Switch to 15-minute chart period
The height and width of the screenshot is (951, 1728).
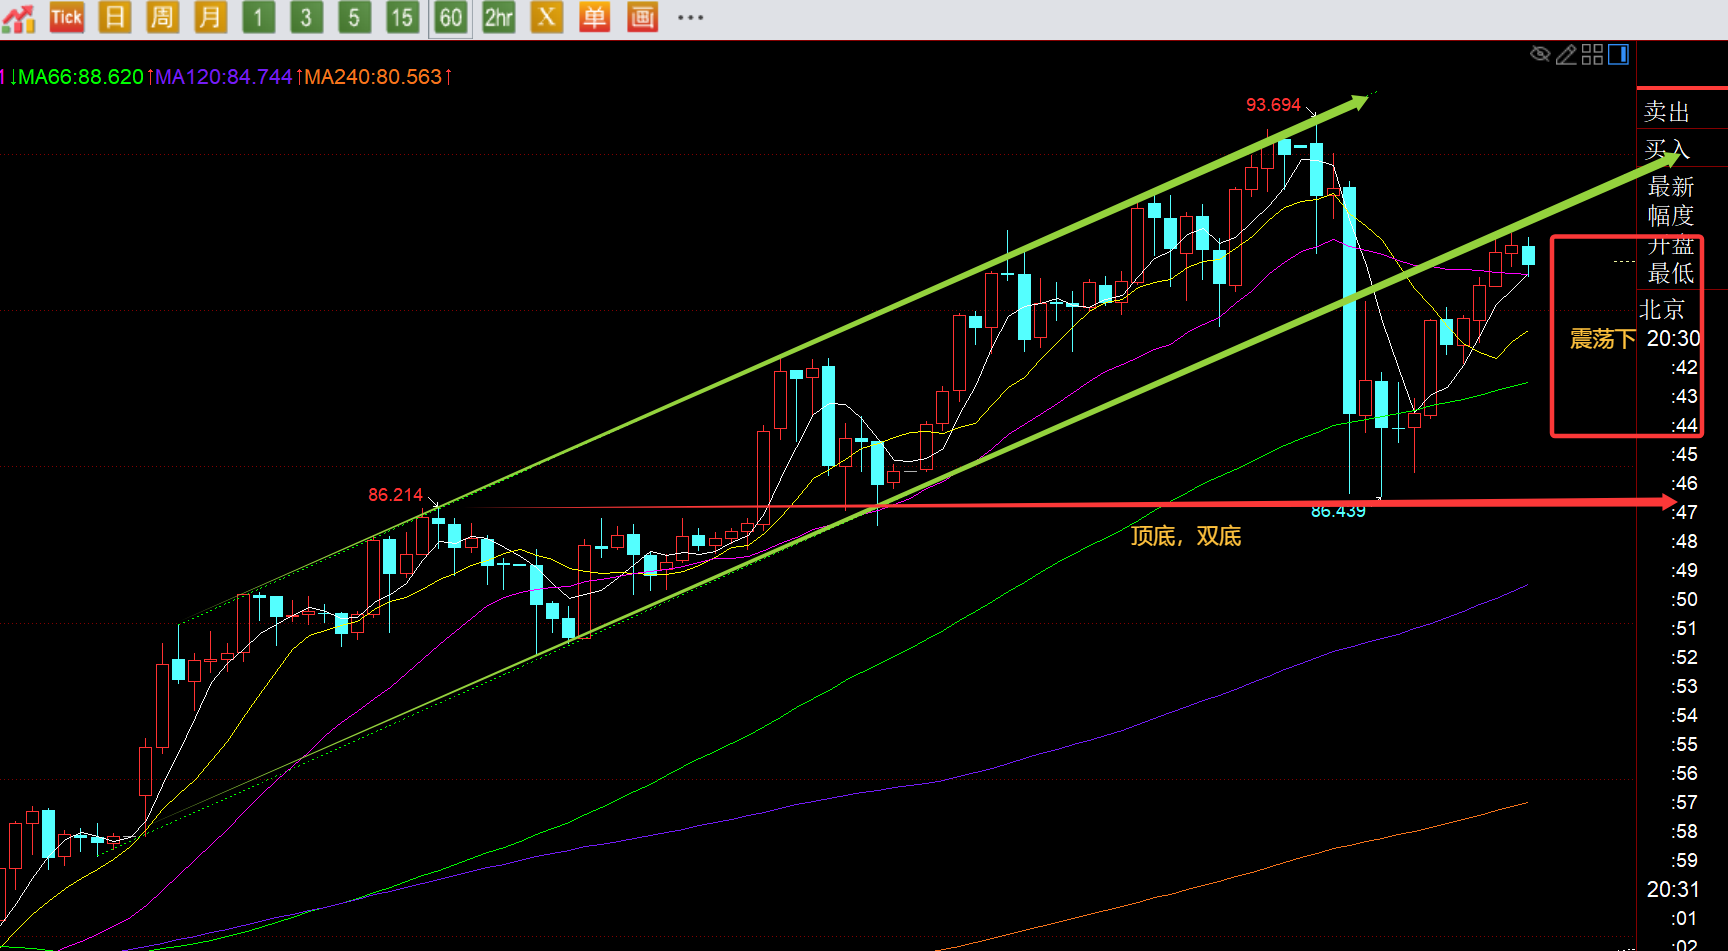pyautogui.click(x=402, y=17)
